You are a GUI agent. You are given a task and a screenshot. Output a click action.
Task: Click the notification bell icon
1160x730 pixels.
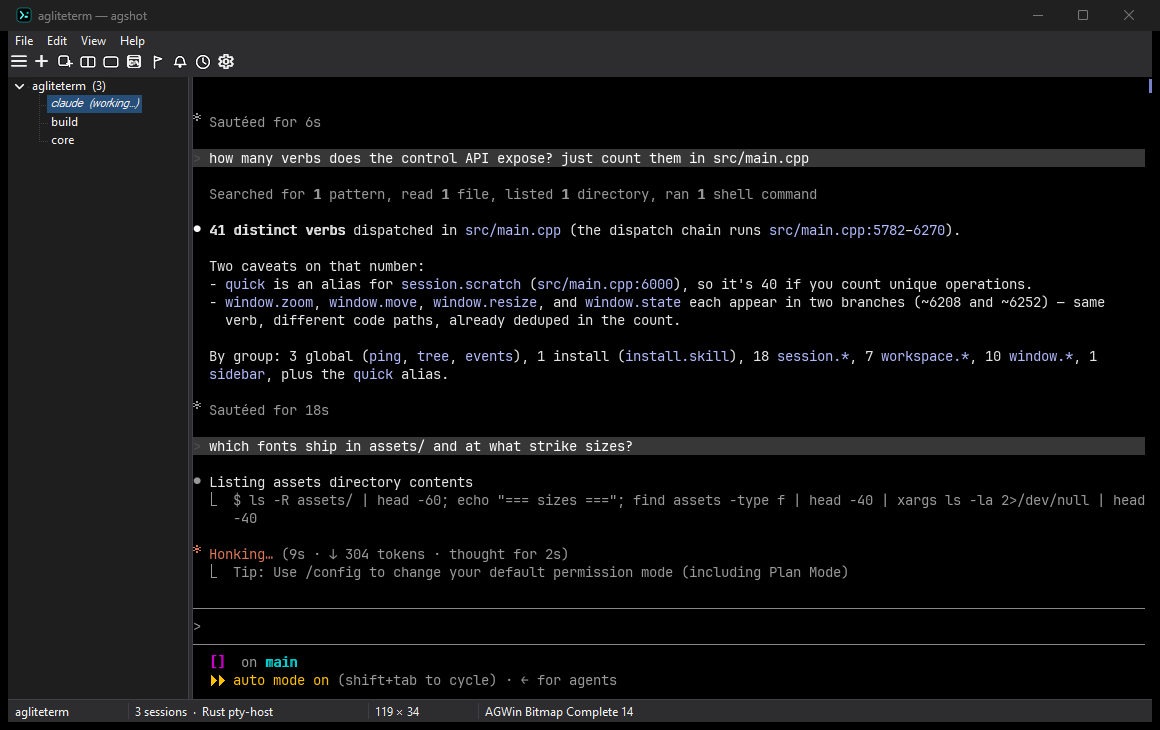[x=180, y=61]
